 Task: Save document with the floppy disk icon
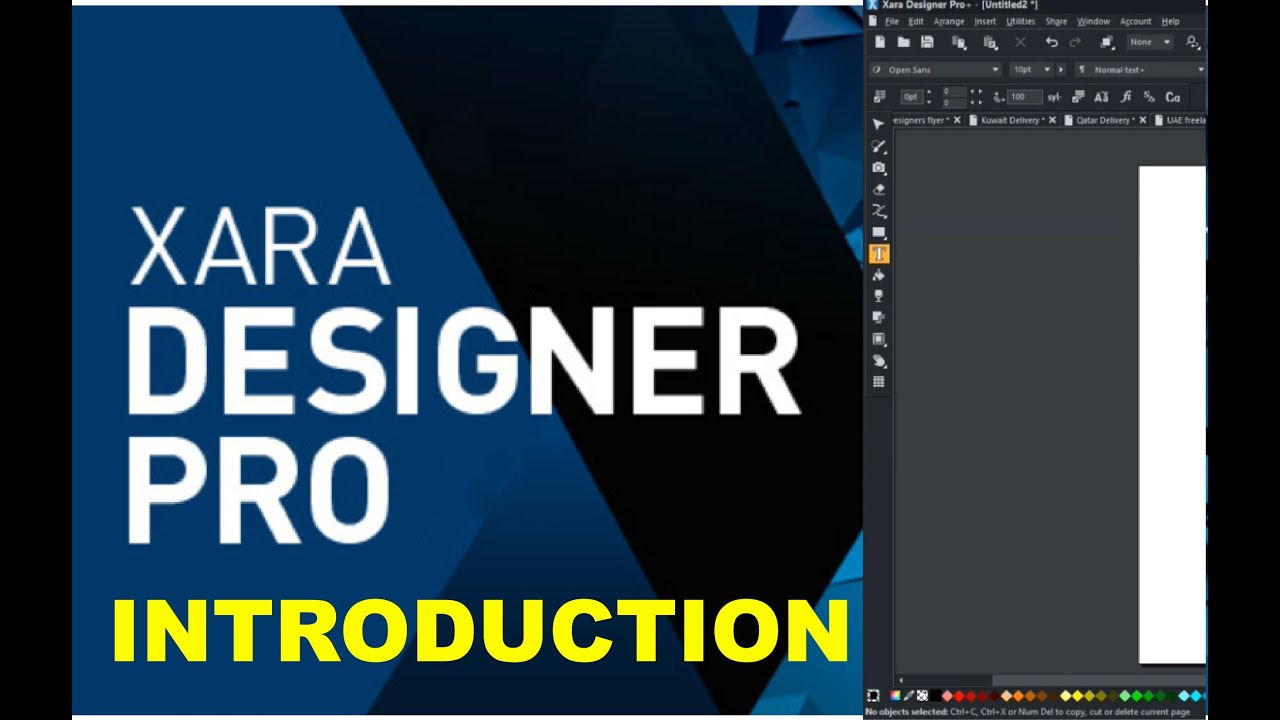click(927, 42)
